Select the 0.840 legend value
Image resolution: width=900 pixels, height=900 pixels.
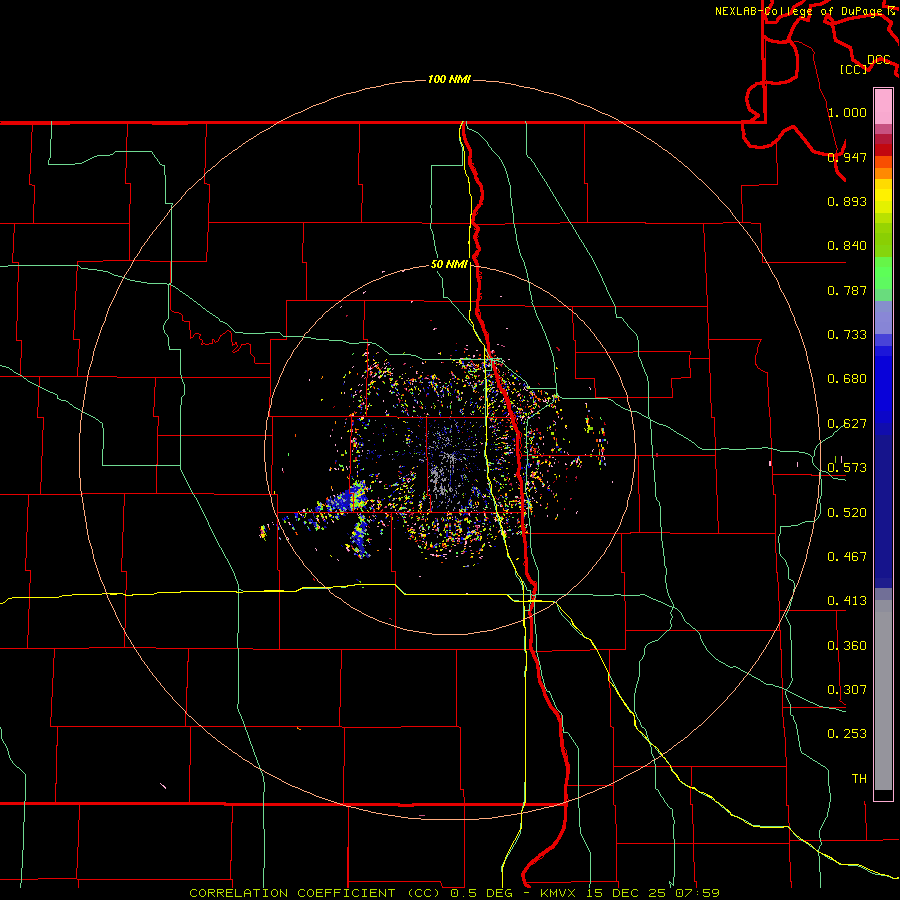click(x=847, y=245)
